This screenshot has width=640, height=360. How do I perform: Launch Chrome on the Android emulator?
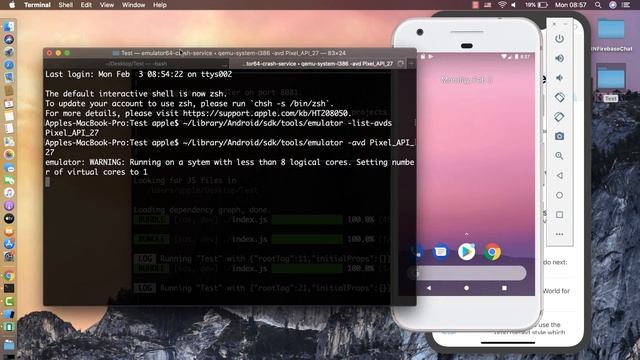click(492, 252)
